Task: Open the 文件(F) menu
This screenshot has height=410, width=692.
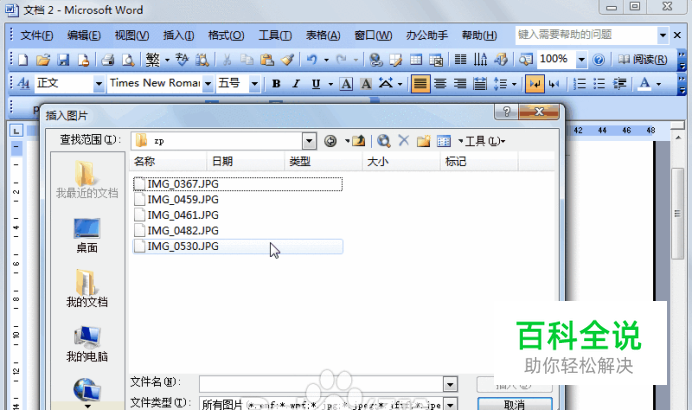Action: pos(37,35)
